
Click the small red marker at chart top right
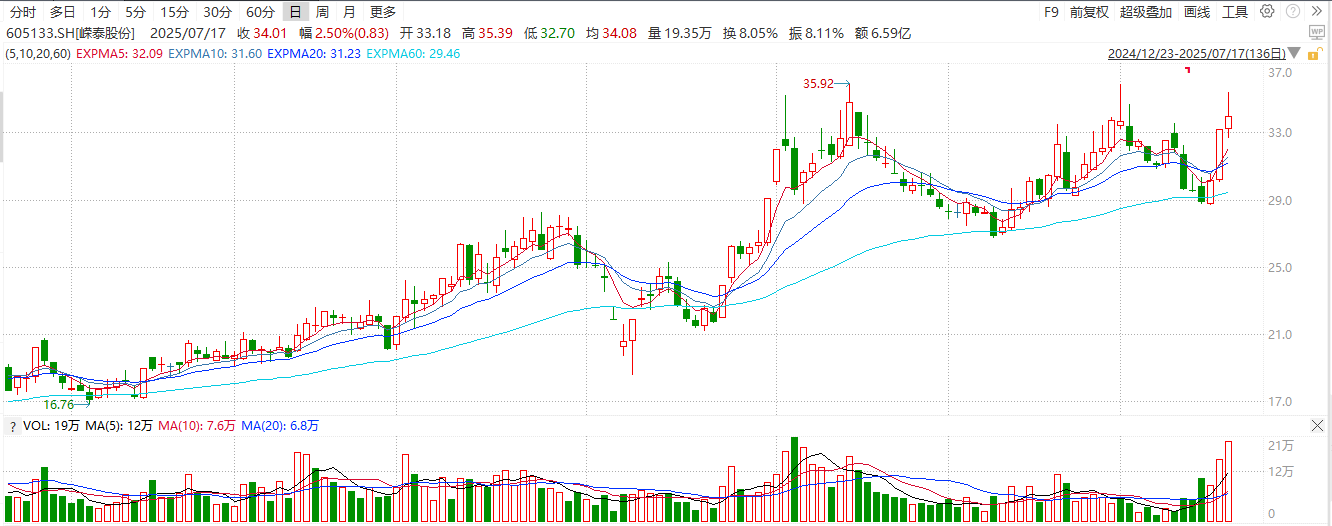(1186, 70)
